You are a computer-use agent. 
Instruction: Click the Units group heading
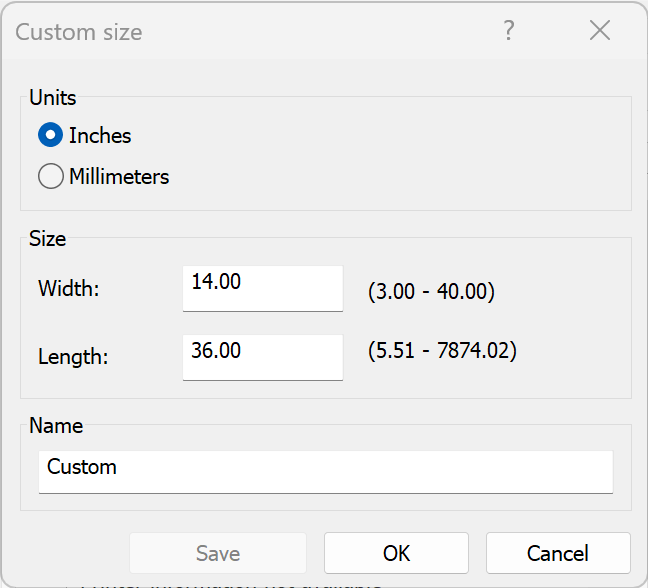pos(53,97)
